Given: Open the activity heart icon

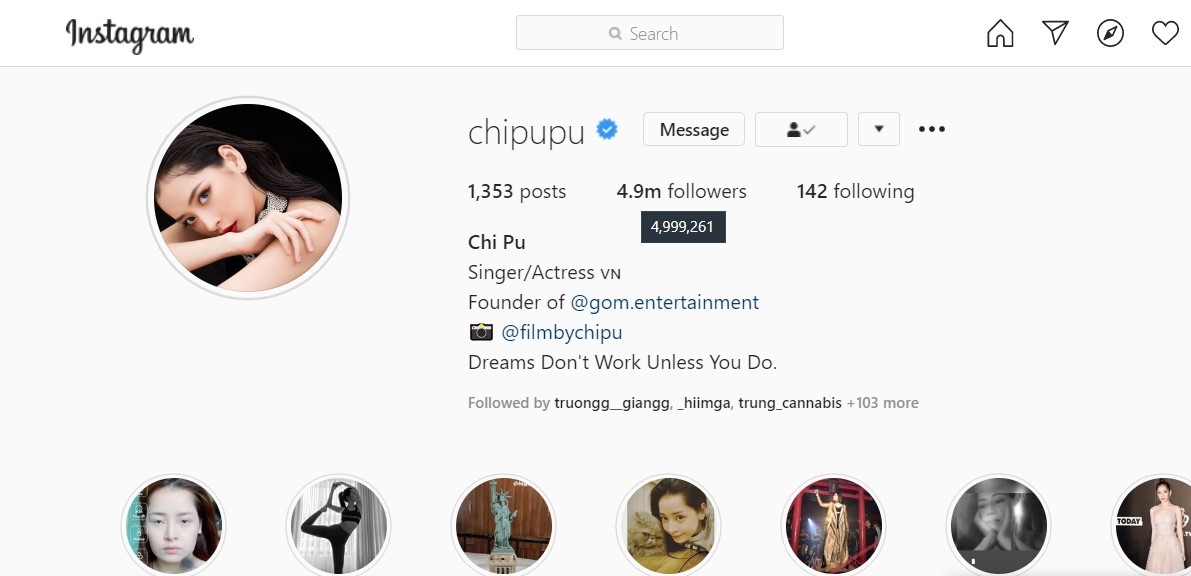Looking at the screenshot, I should [1165, 33].
